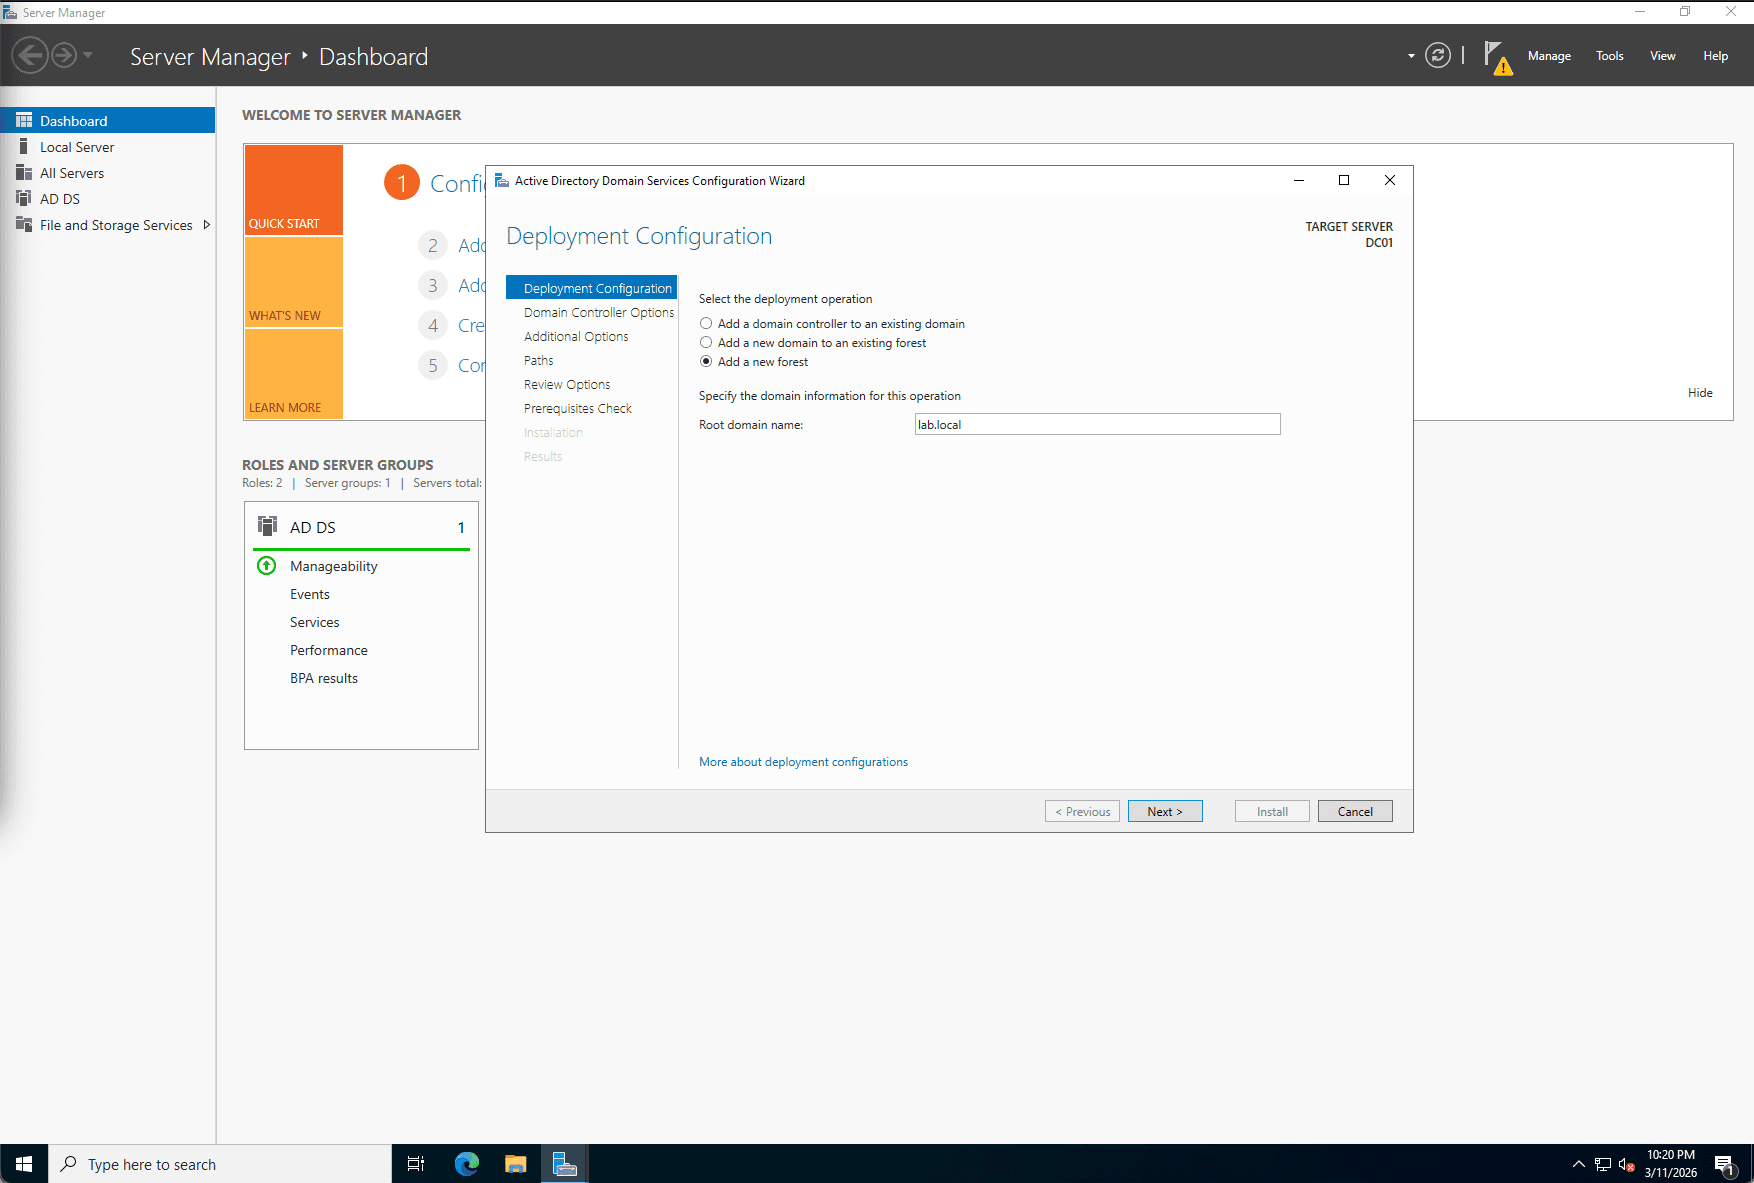Select the WHAT'S NEW tile
Image resolution: width=1754 pixels, height=1183 pixels.
coord(293,282)
